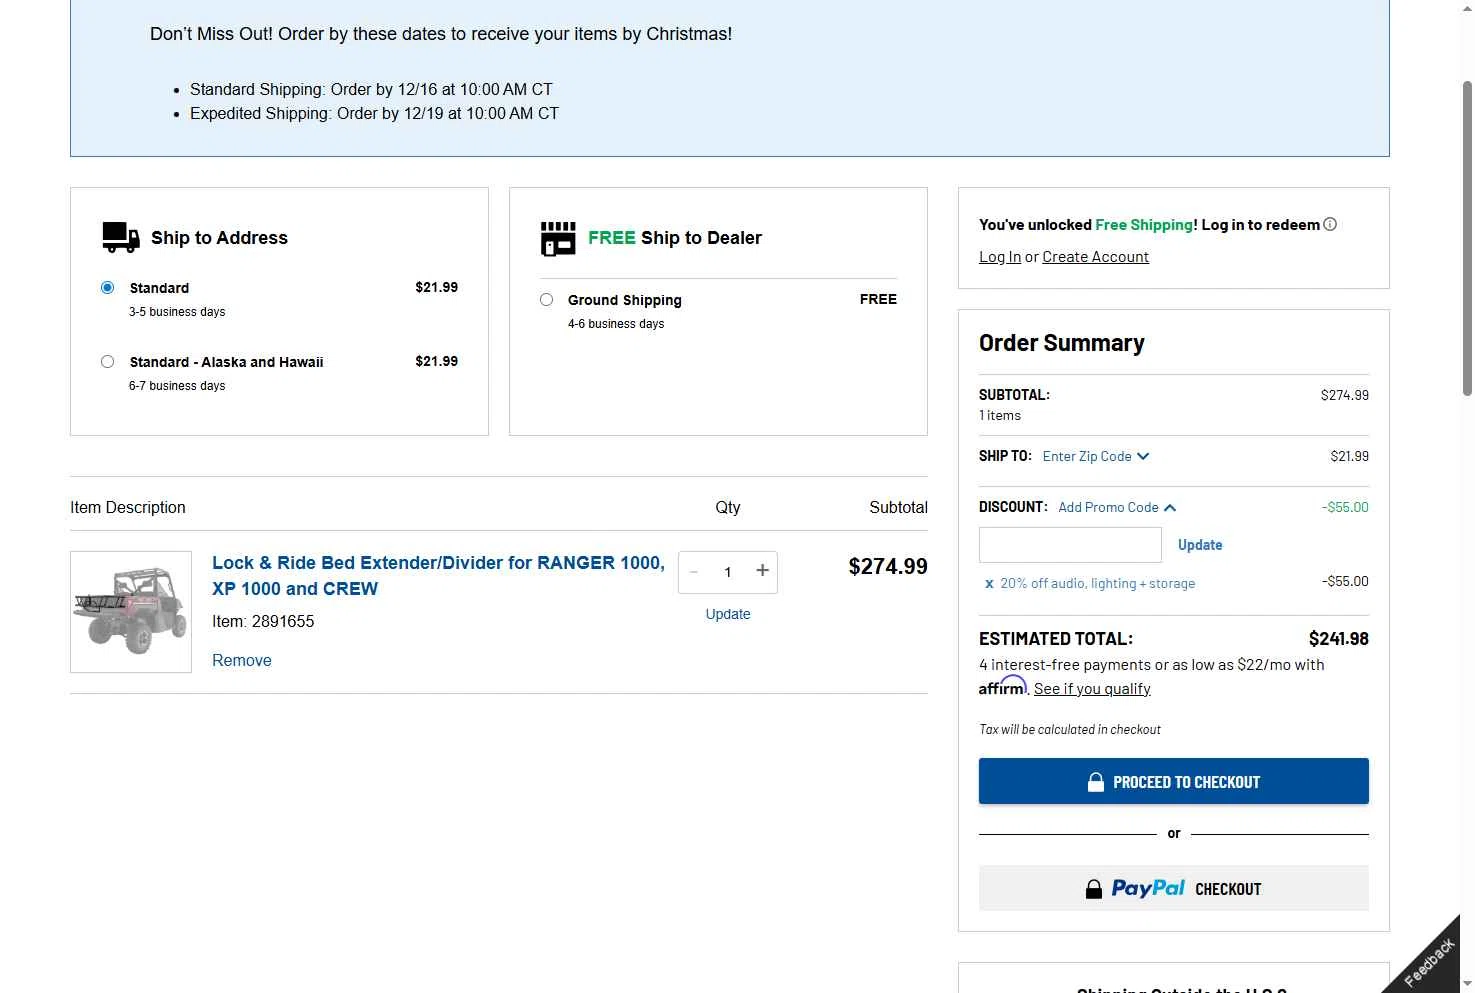
Task: Click Tax will be calculated in checkout note
Action: (x=1070, y=730)
